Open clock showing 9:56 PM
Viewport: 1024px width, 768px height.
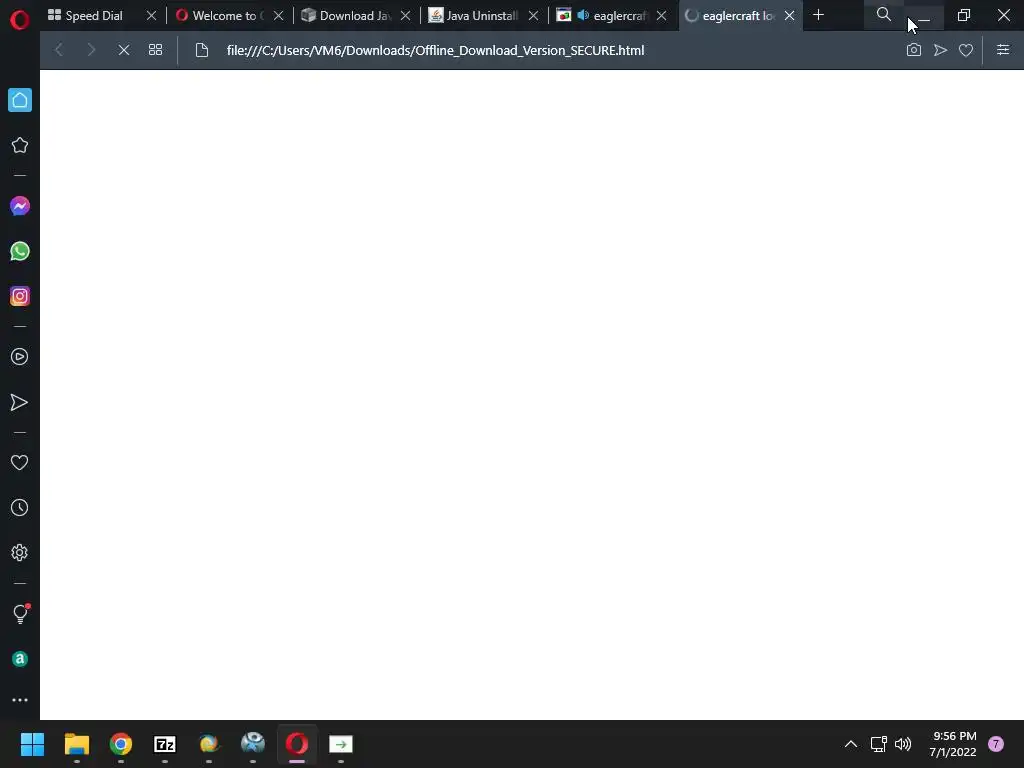tap(953, 744)
